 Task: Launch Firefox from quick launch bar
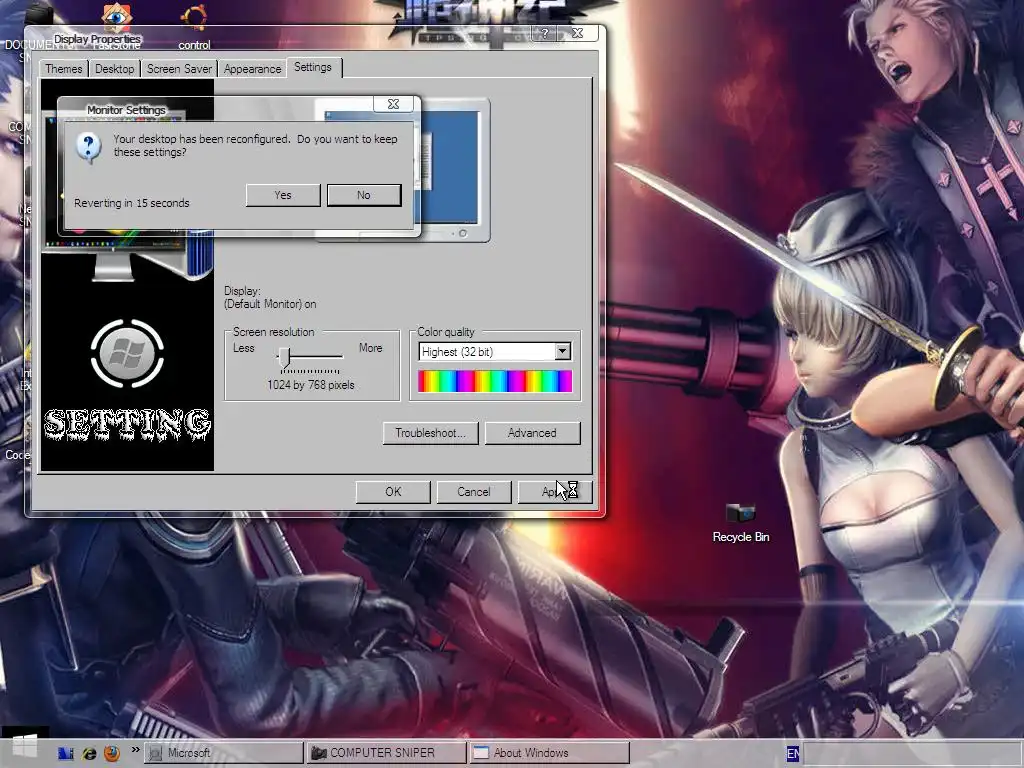[112, 753]
